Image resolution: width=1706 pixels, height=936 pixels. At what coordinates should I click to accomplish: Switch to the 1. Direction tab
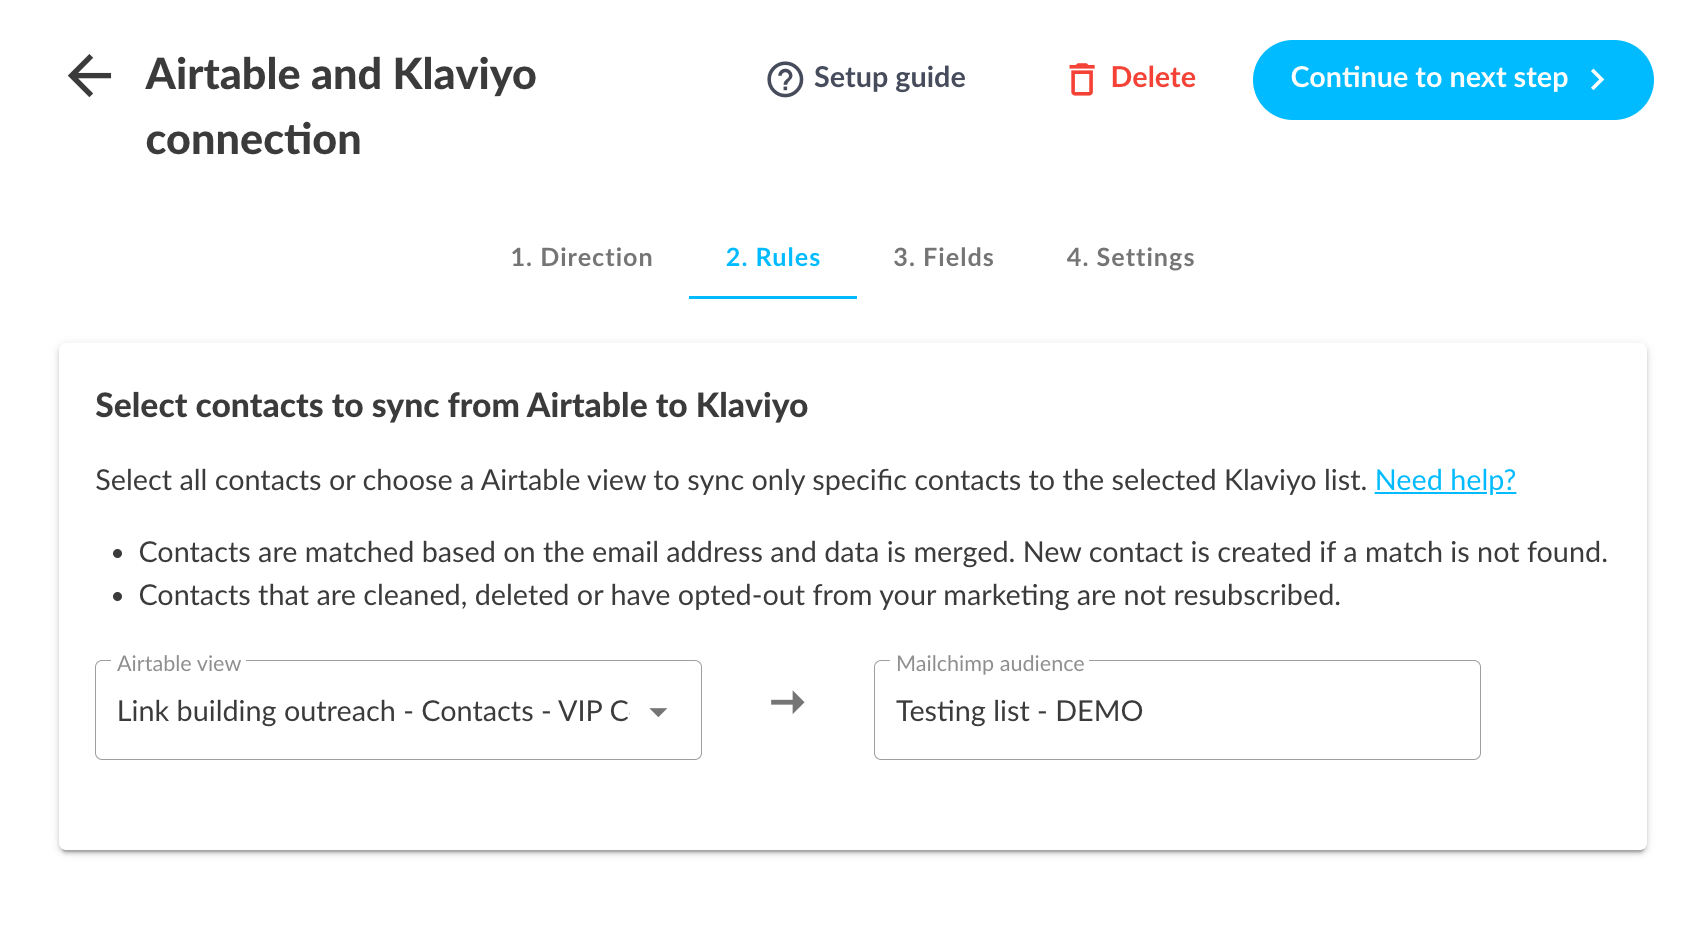[x=581, y=258]
